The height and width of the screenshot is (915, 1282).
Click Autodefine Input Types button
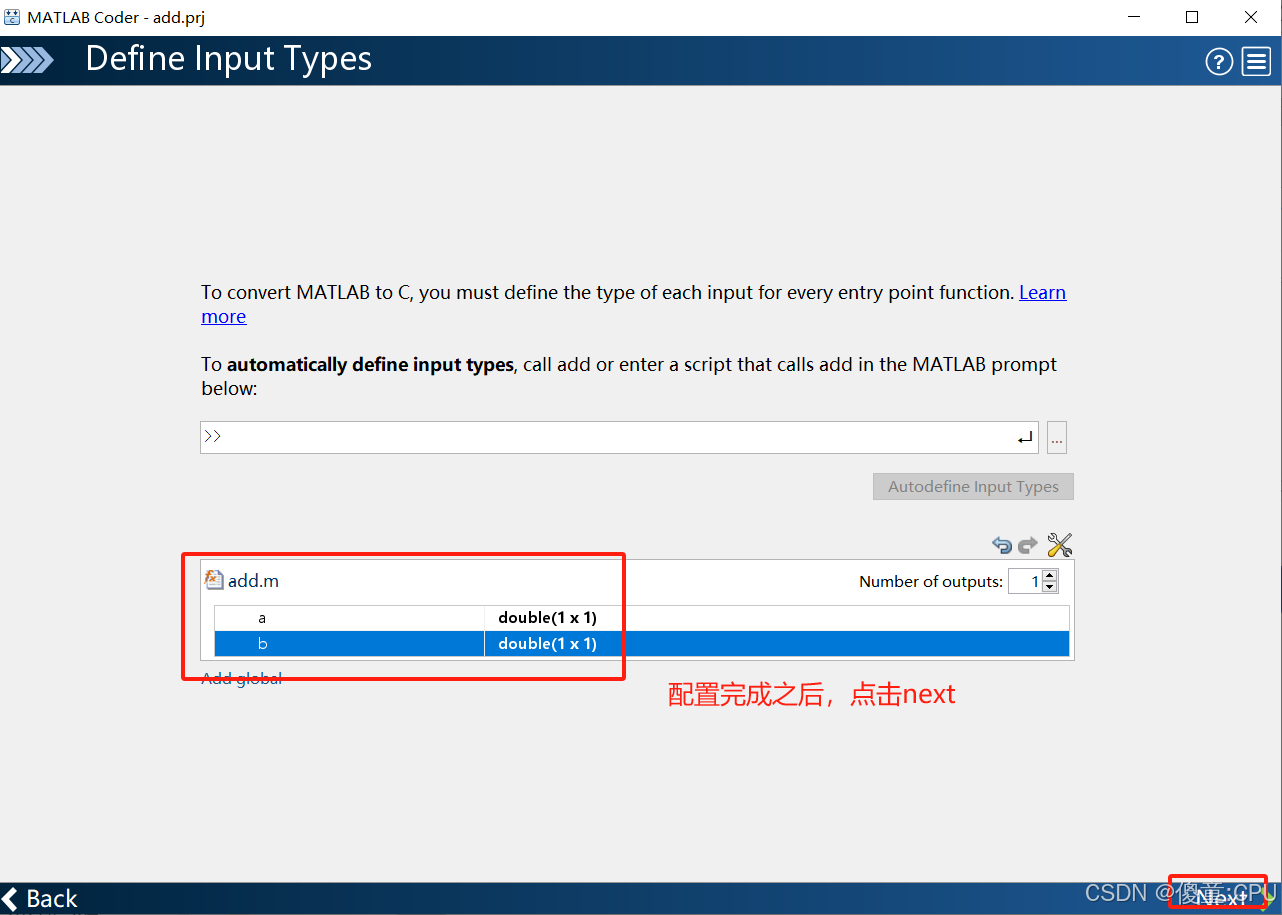[973, 487]
